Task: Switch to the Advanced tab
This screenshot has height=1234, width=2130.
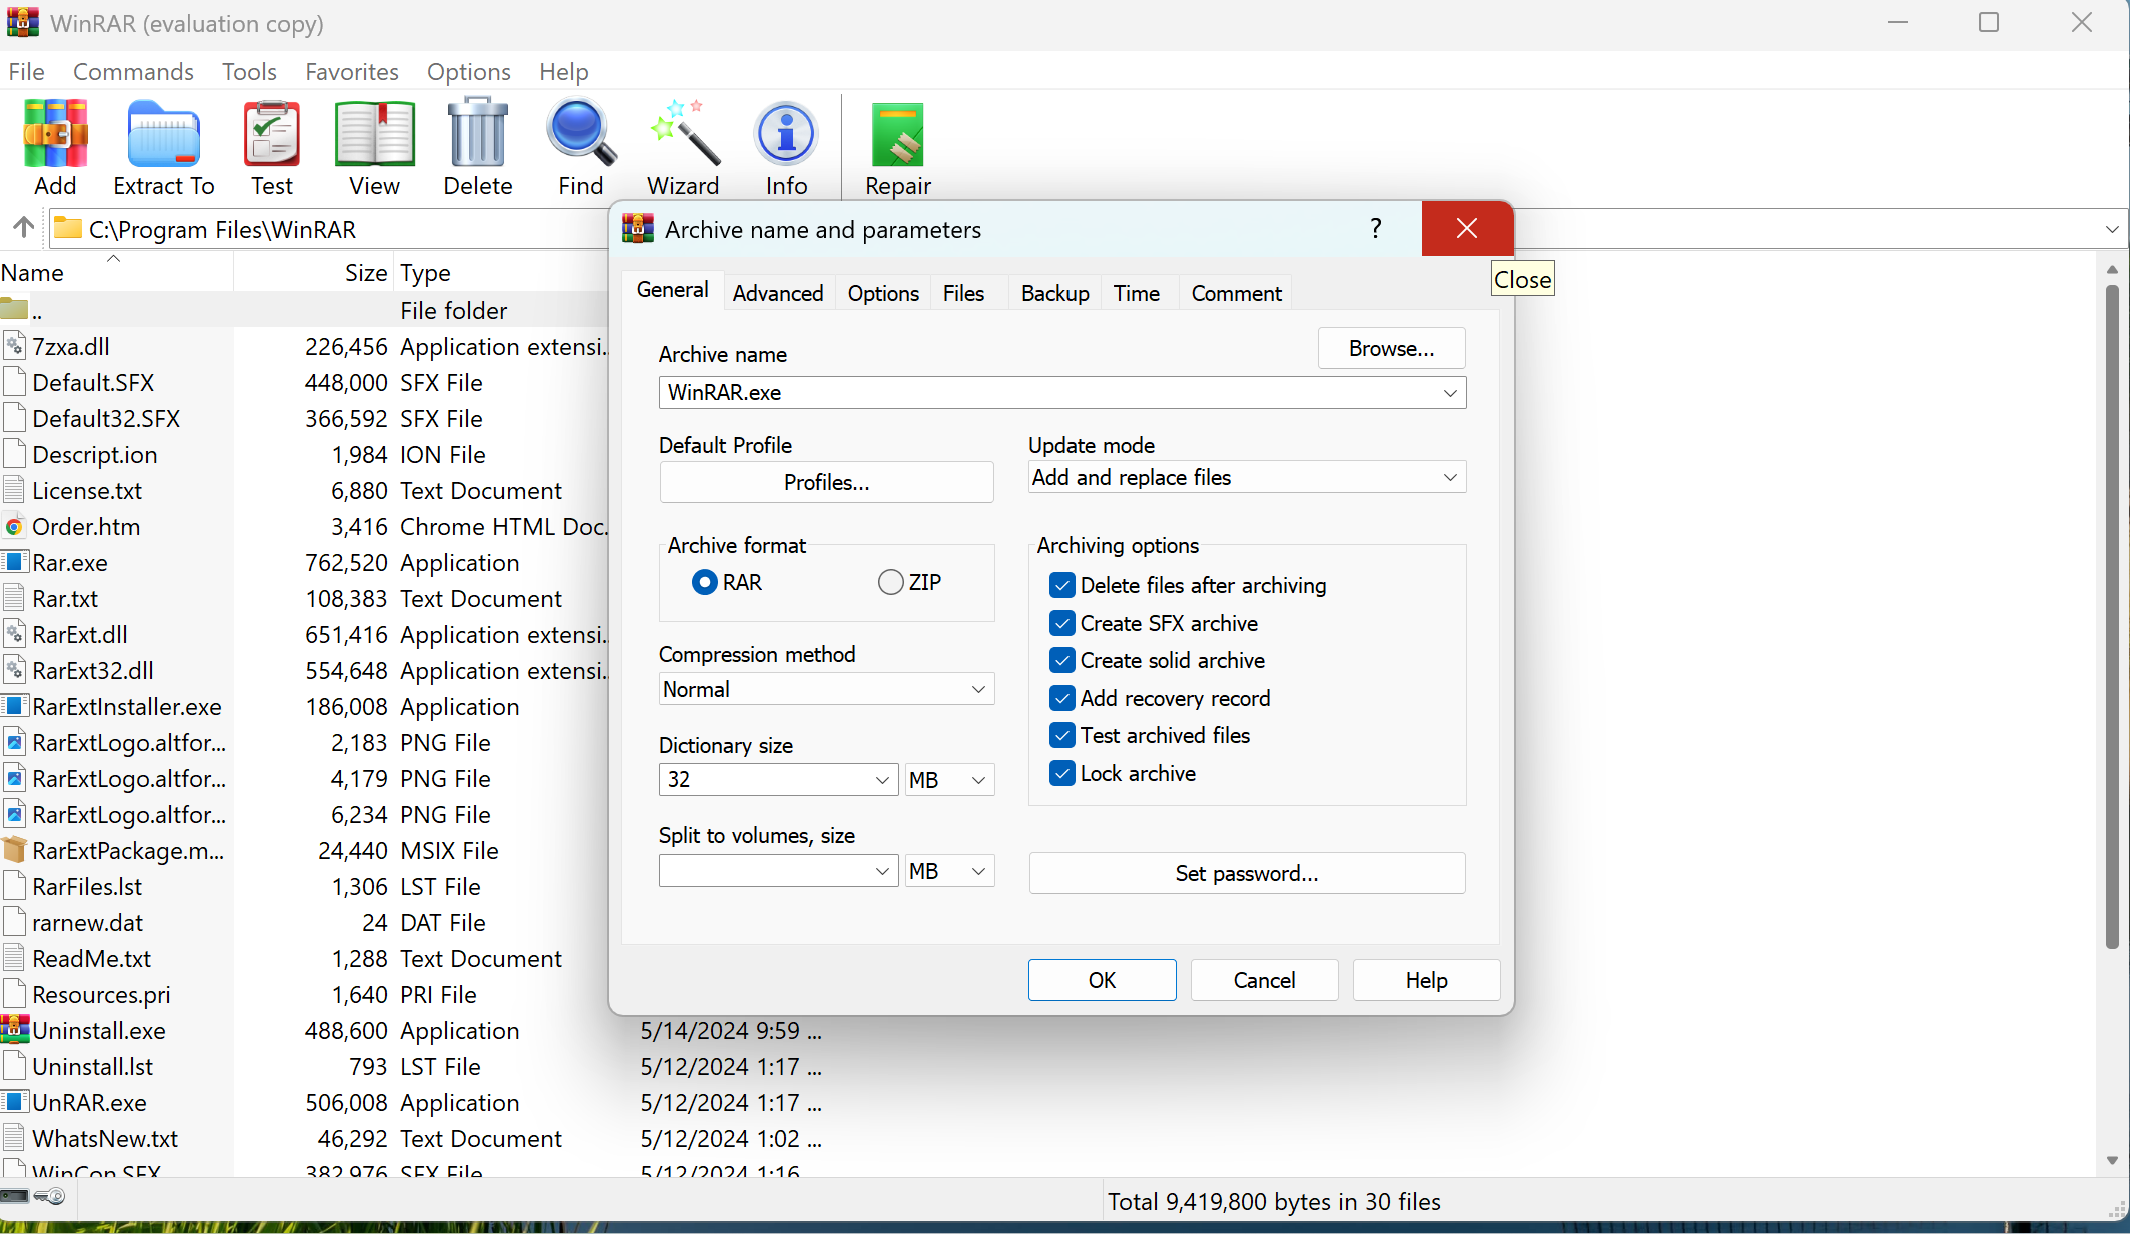Action: [x=778, y=293]
